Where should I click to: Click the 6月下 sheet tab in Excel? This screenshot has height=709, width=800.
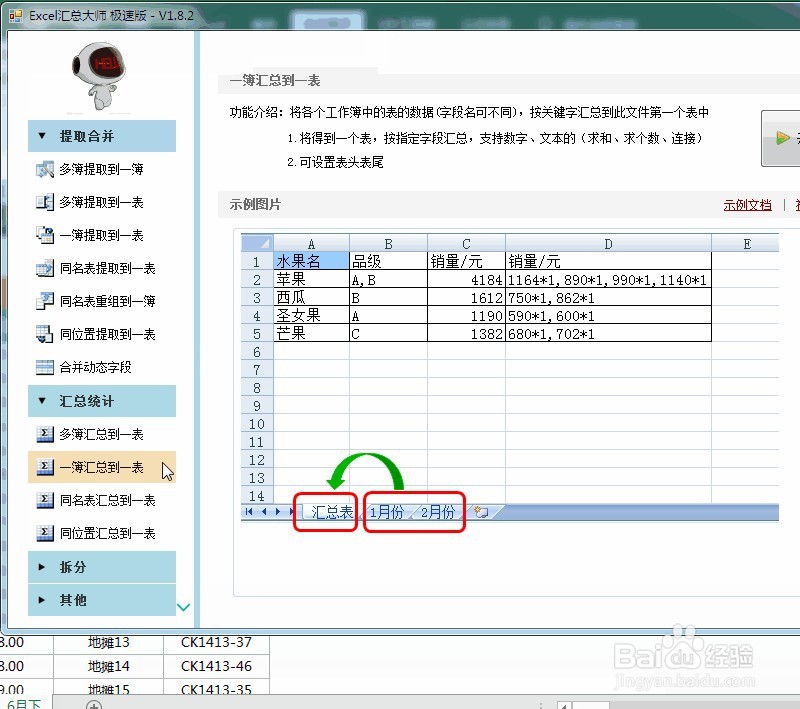coord(24,704)
